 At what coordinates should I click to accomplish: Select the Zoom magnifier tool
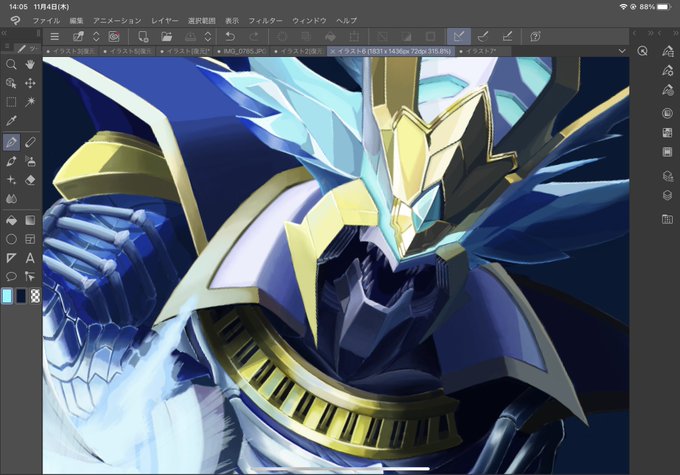click(x=11, y=65)
